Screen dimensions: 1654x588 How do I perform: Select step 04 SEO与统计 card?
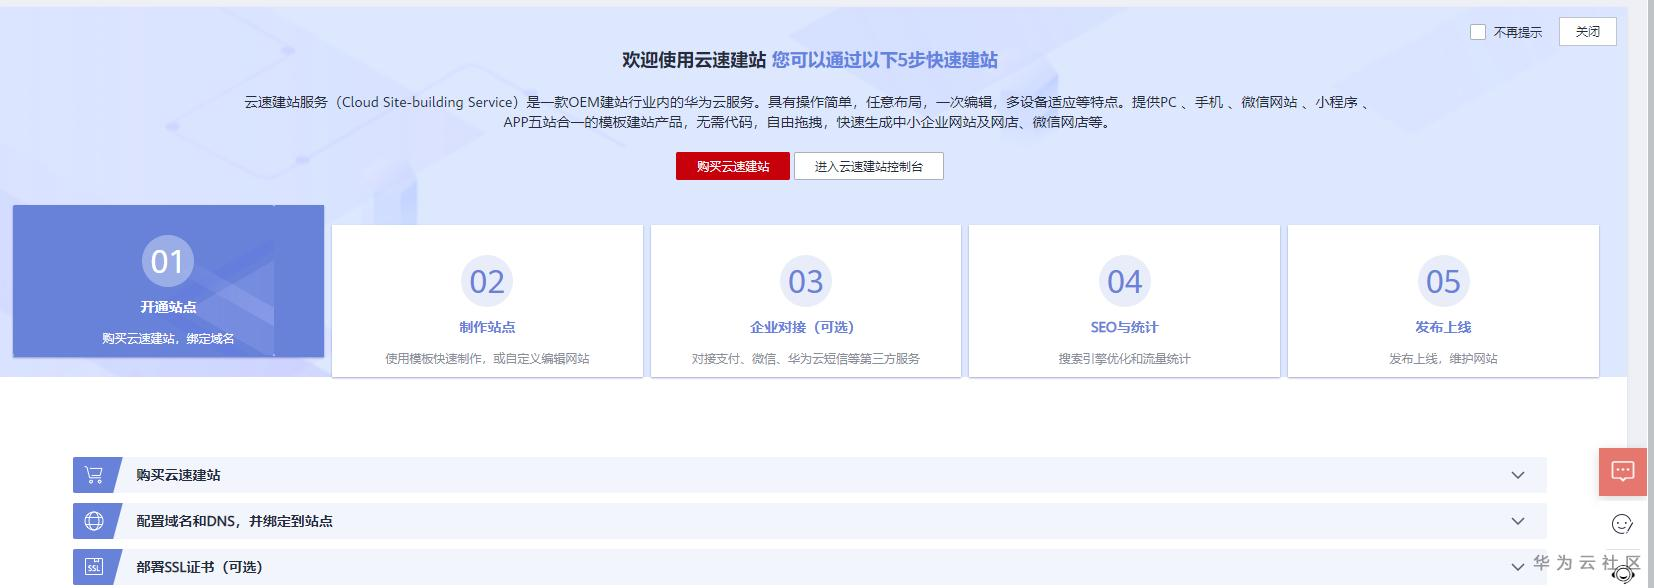[1124, 301]
